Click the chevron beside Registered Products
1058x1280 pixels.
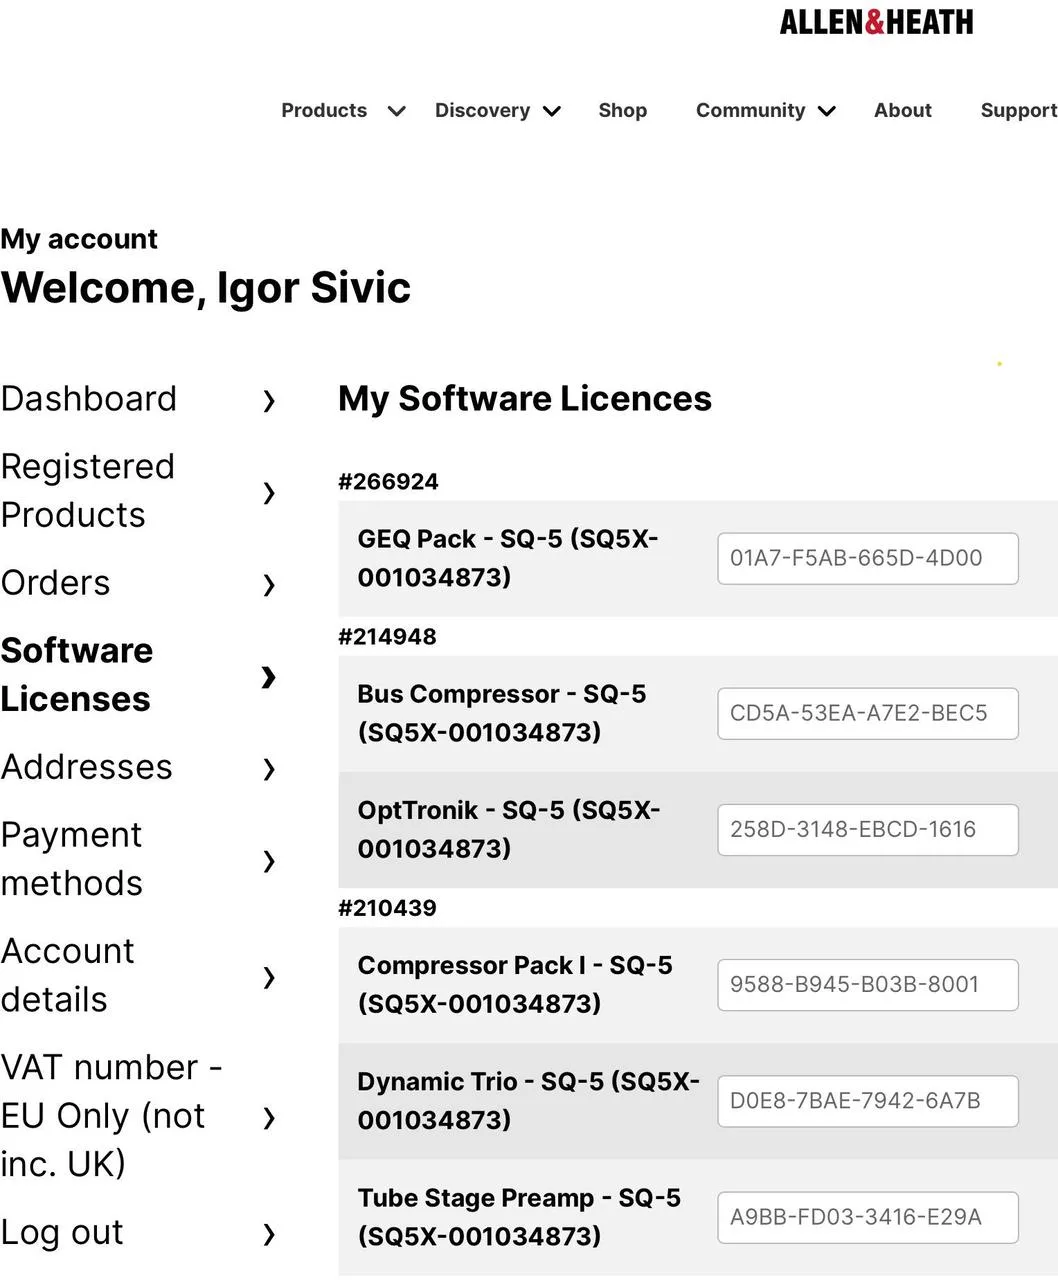(x=268, y=492)
